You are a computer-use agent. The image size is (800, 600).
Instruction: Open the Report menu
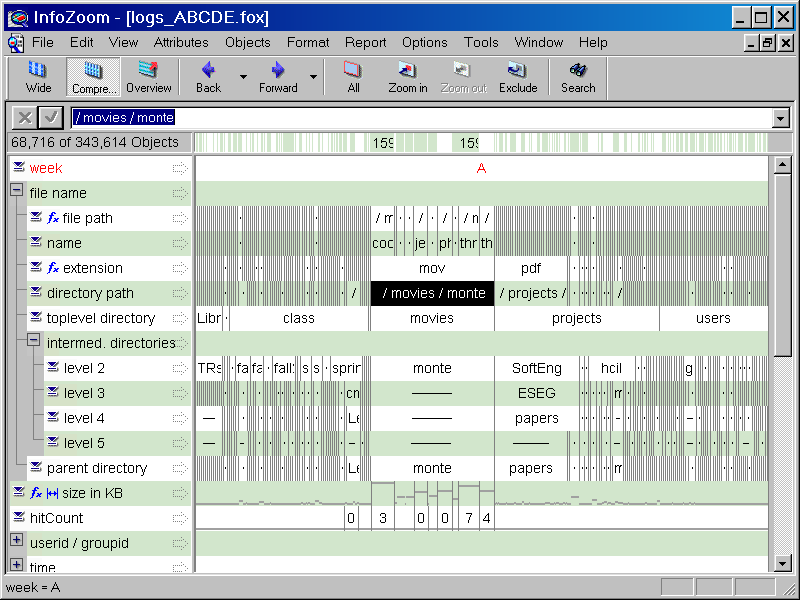365,43
